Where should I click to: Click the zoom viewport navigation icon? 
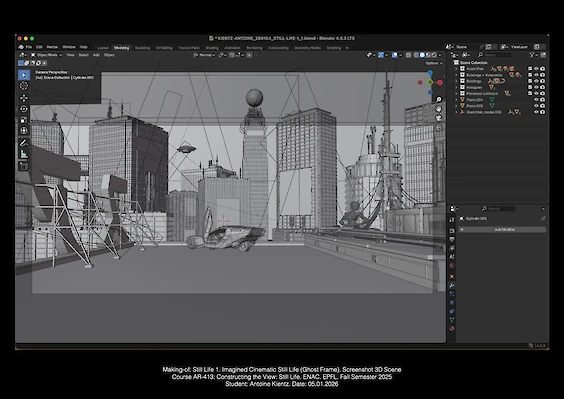438,100
